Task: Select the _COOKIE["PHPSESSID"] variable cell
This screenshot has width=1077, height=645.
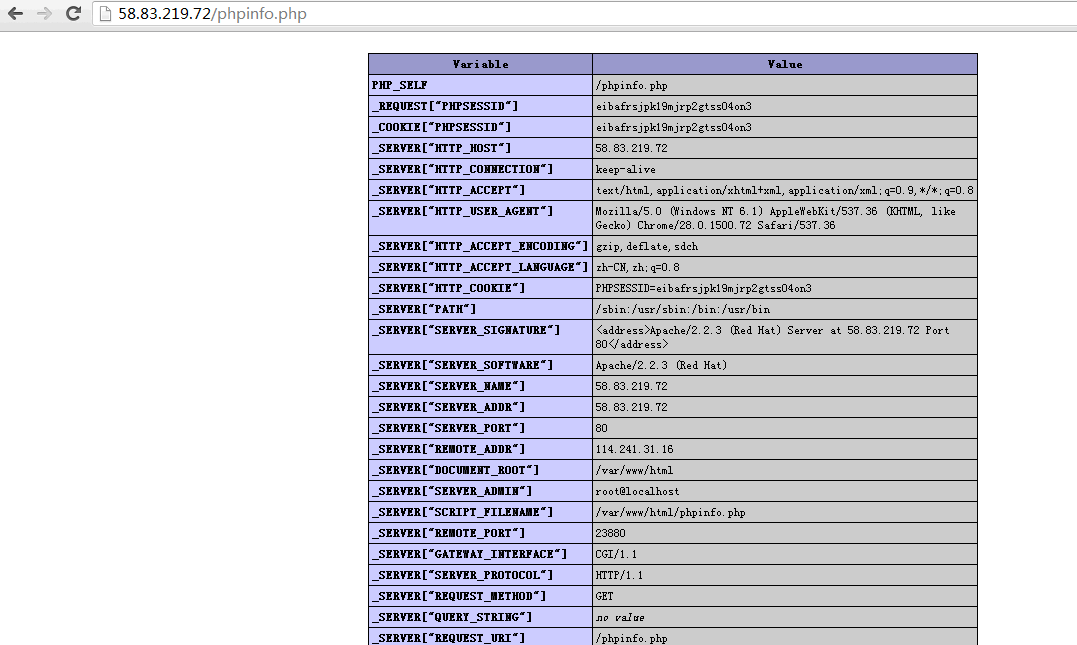Action: 480,127
